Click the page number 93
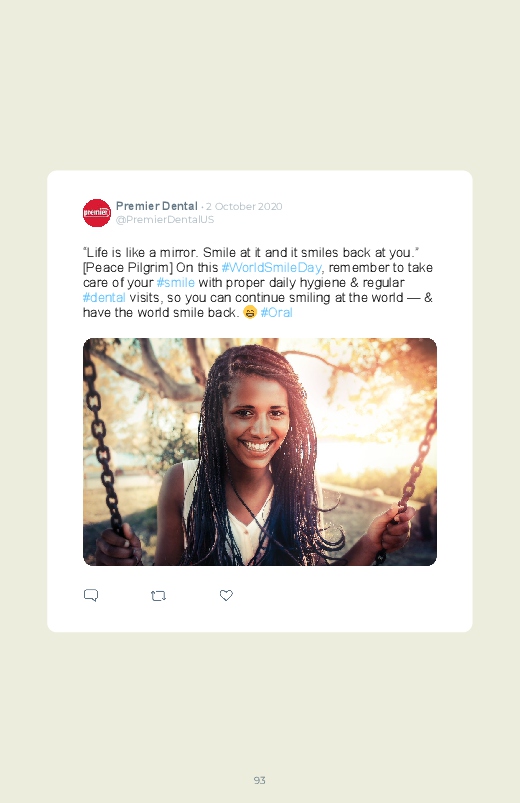This screenshot has height=803, width=520. [260, 780]
